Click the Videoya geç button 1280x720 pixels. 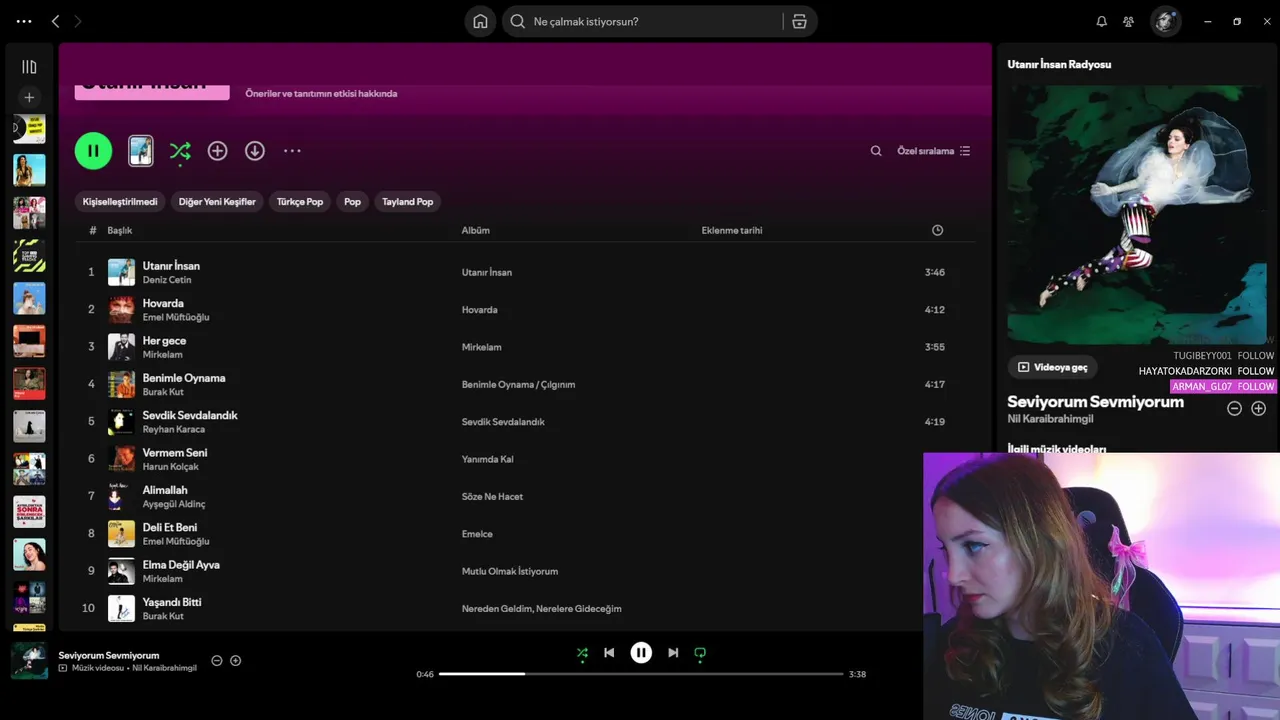(1052, 367)
